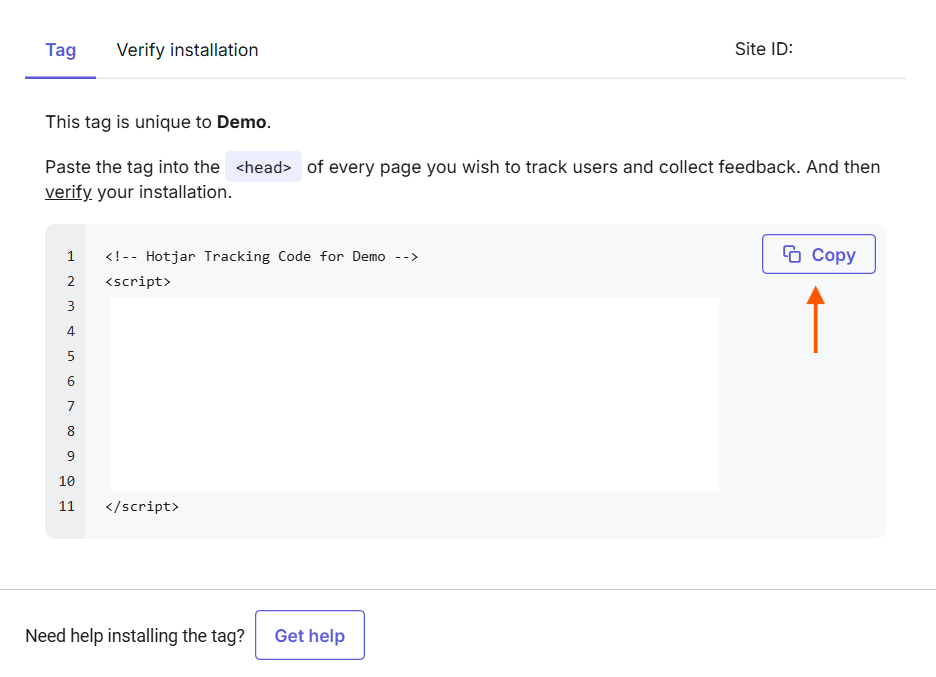Select the Site ID label

pyautogui.click(x=763, y=49)
